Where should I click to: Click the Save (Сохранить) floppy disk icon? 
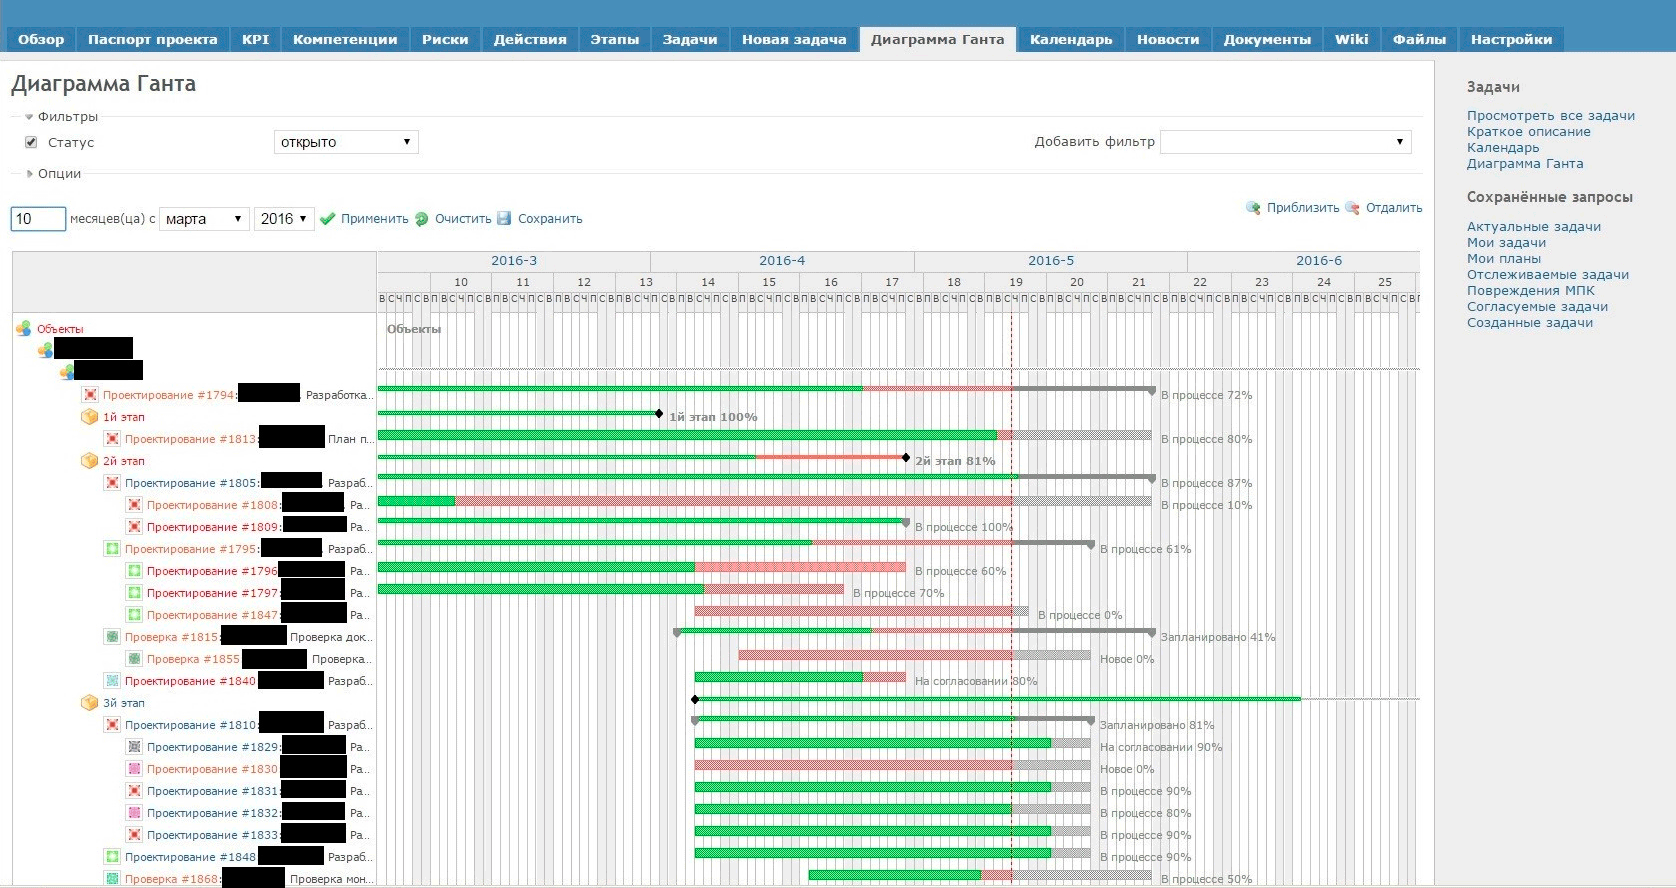coord(504,218)
